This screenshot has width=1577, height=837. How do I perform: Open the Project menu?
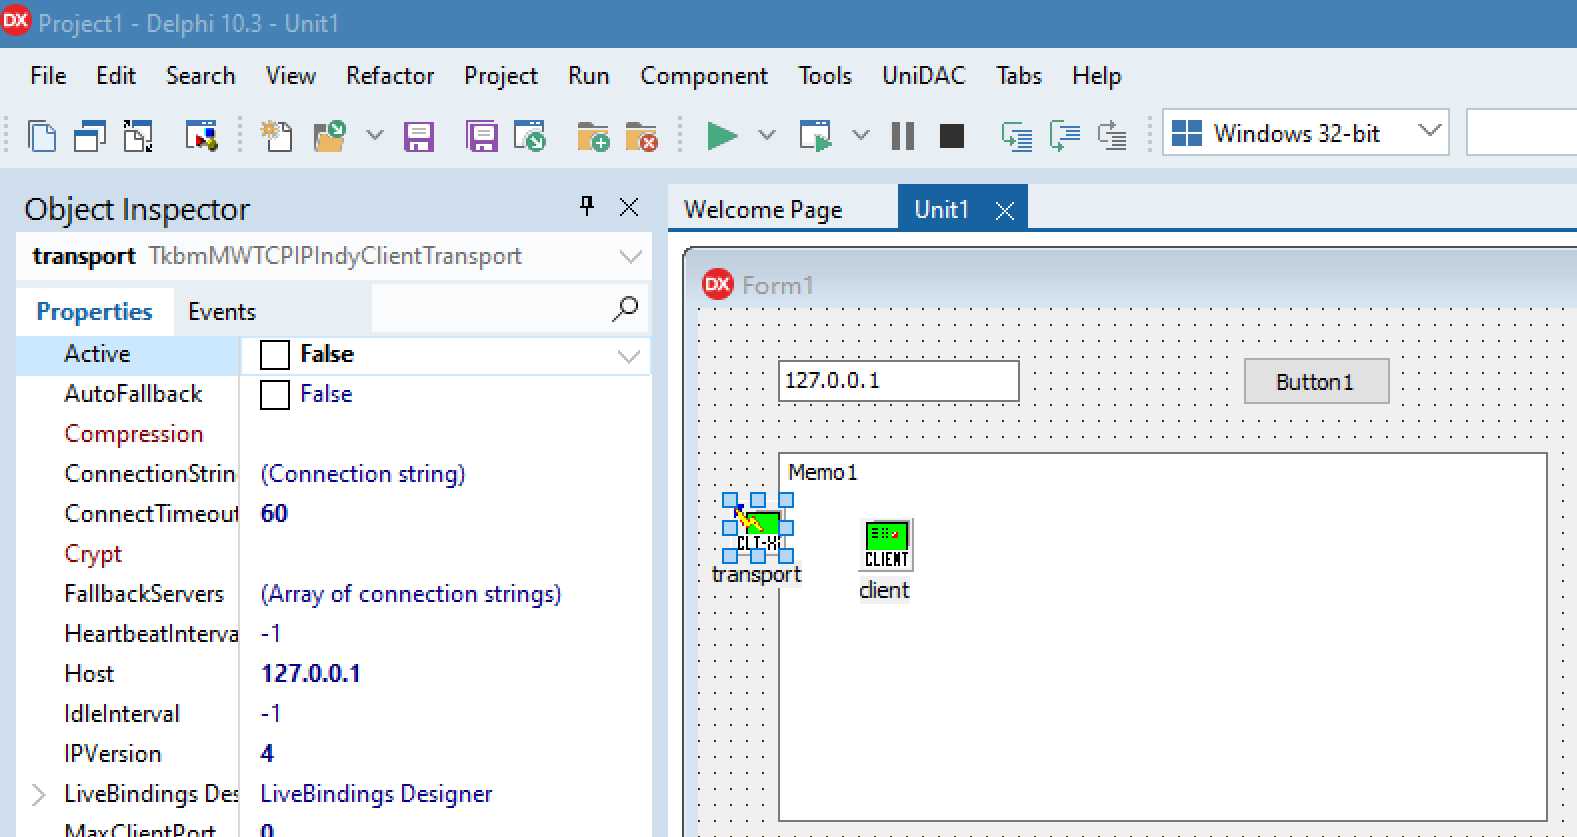click(501, 76)
